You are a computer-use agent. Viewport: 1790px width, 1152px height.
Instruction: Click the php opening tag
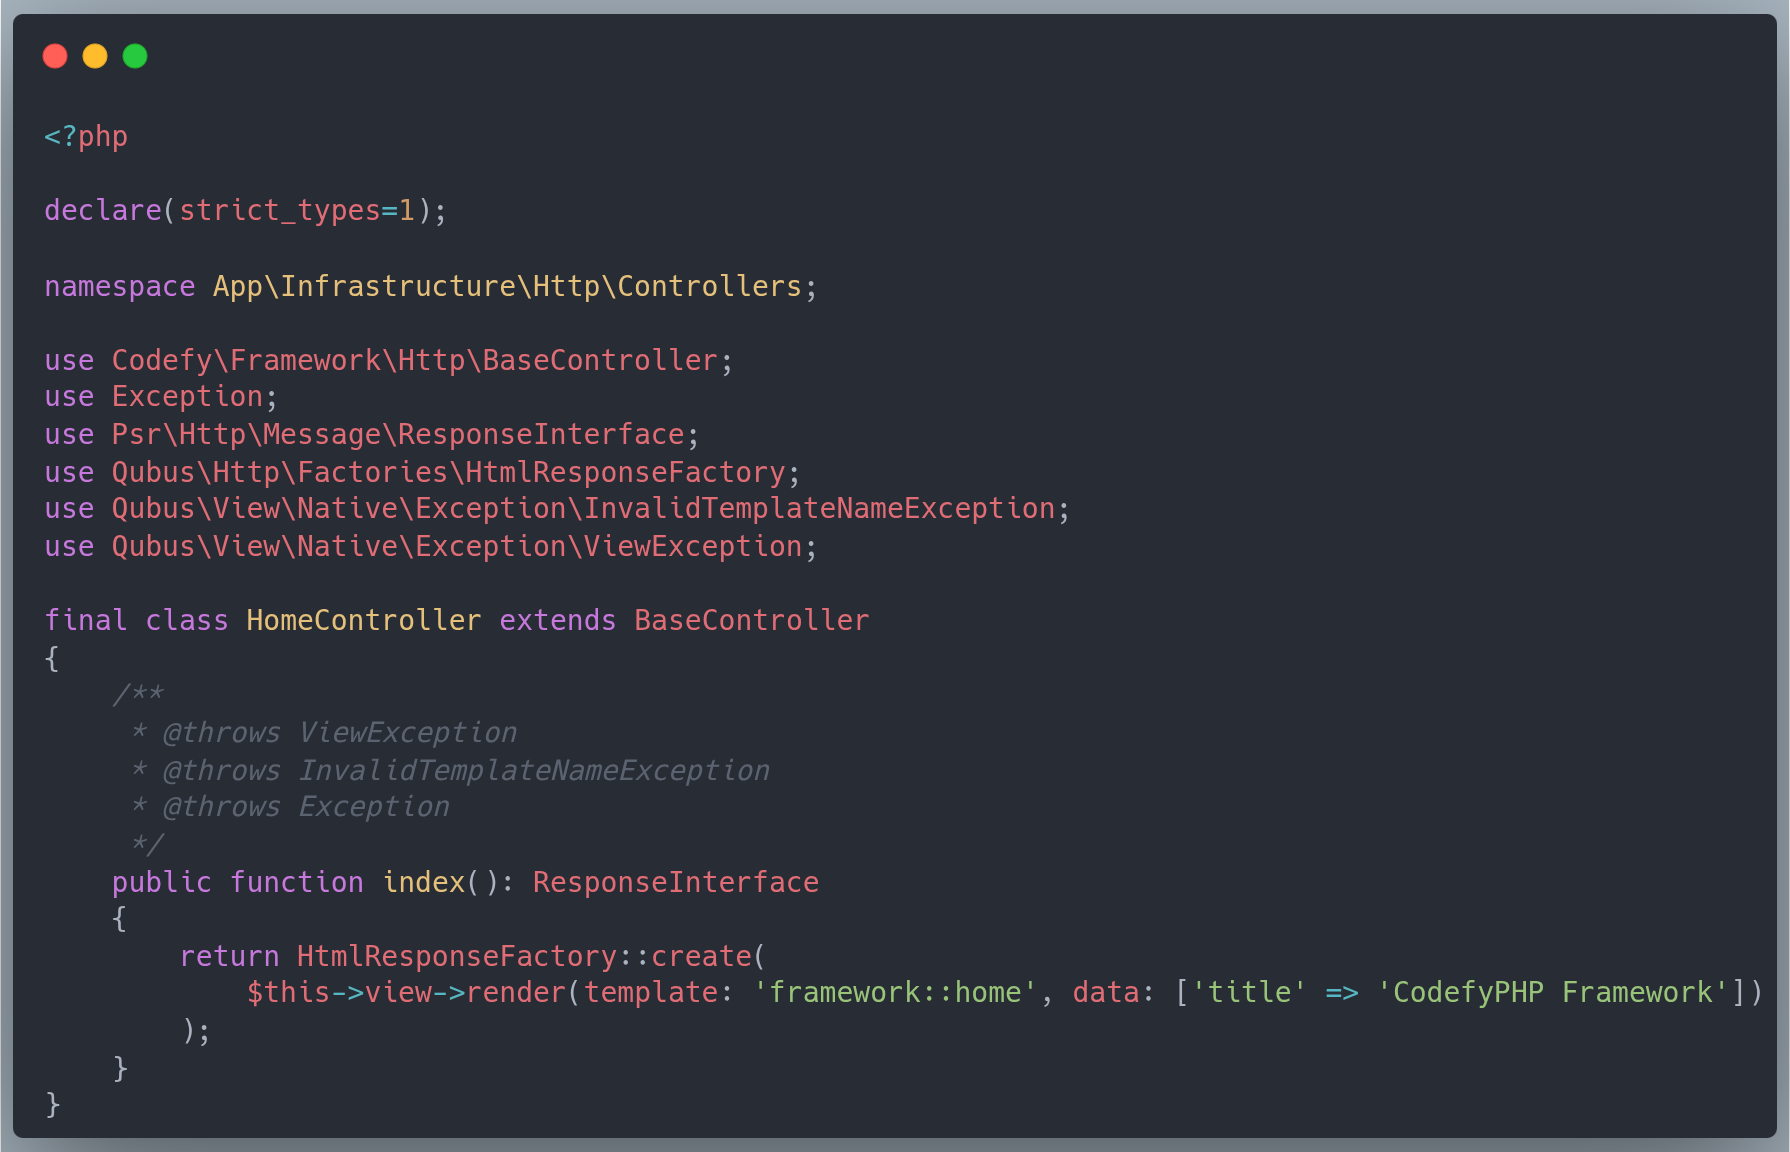[x=85, y=135]
